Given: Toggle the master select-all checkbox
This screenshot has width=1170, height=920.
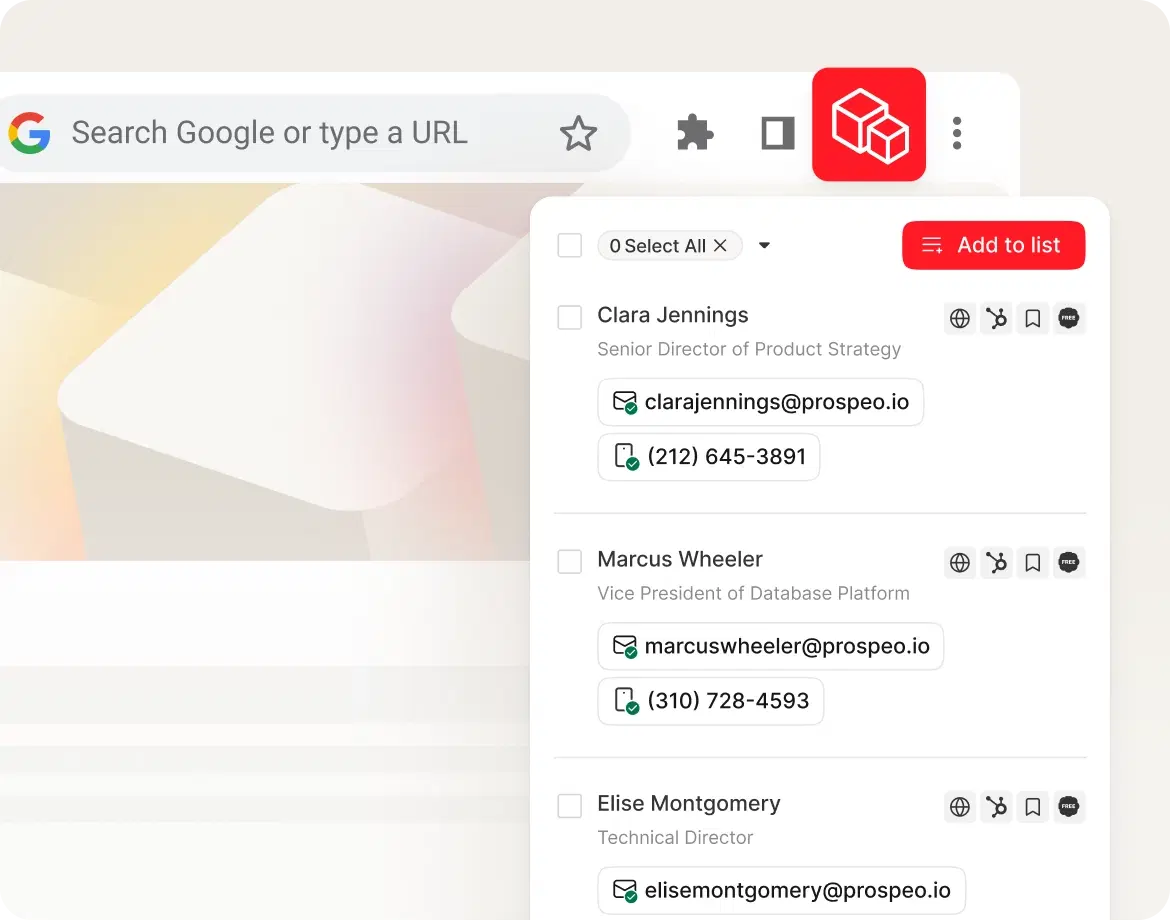Looking at the screenshot, I should pos(570,246).
